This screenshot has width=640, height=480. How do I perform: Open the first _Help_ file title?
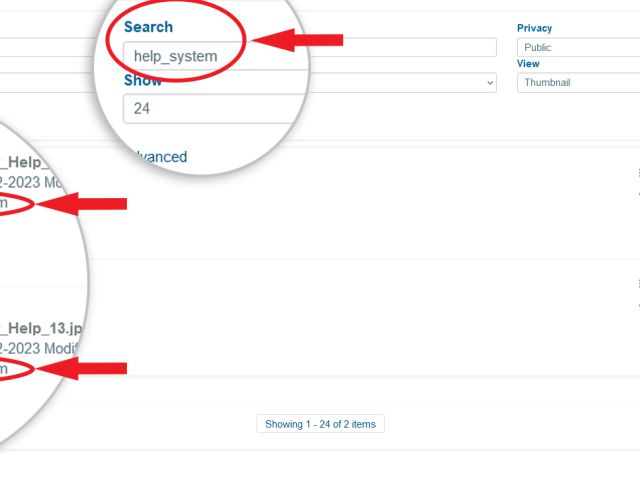(25, 162)
